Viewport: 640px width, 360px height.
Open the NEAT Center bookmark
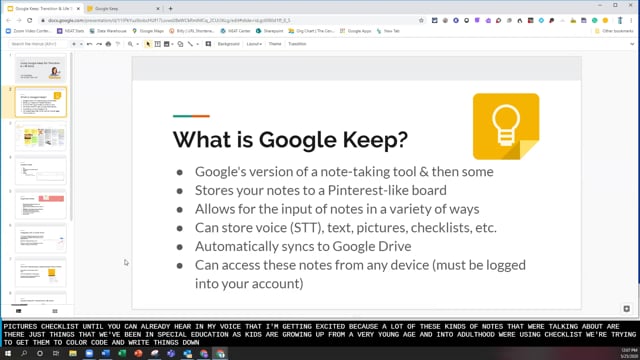pos(236,31)
